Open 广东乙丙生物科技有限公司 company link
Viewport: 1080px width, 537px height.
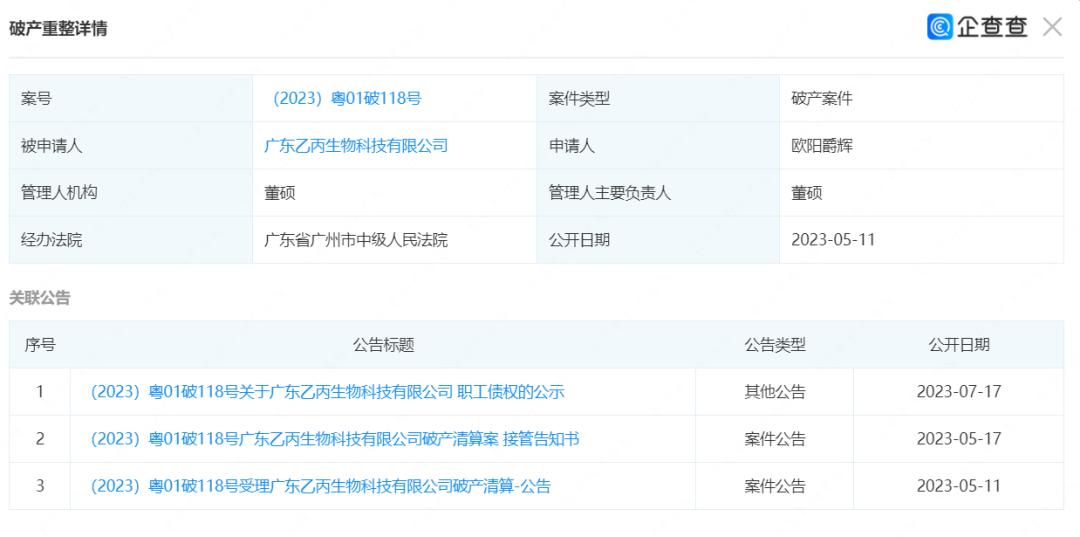356,145
